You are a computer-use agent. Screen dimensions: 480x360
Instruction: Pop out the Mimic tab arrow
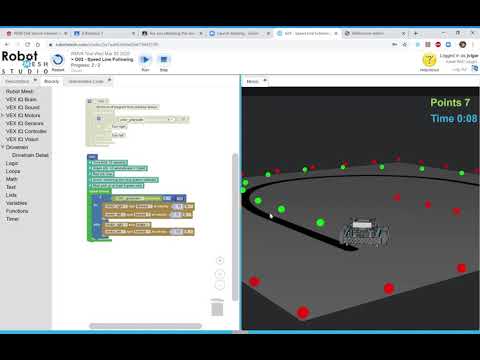coord(265,80)
